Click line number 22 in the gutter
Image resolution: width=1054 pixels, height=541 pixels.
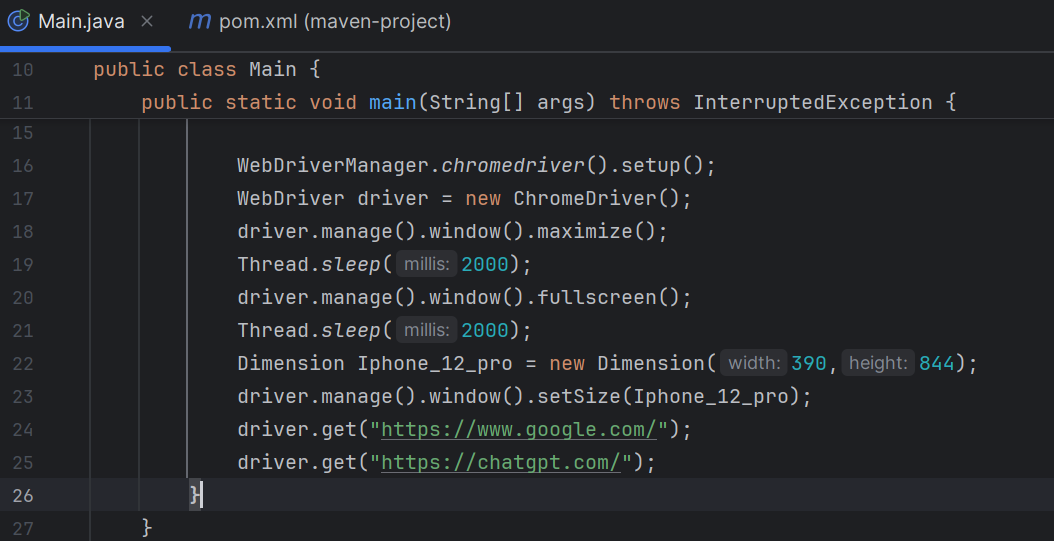point(22,364)
